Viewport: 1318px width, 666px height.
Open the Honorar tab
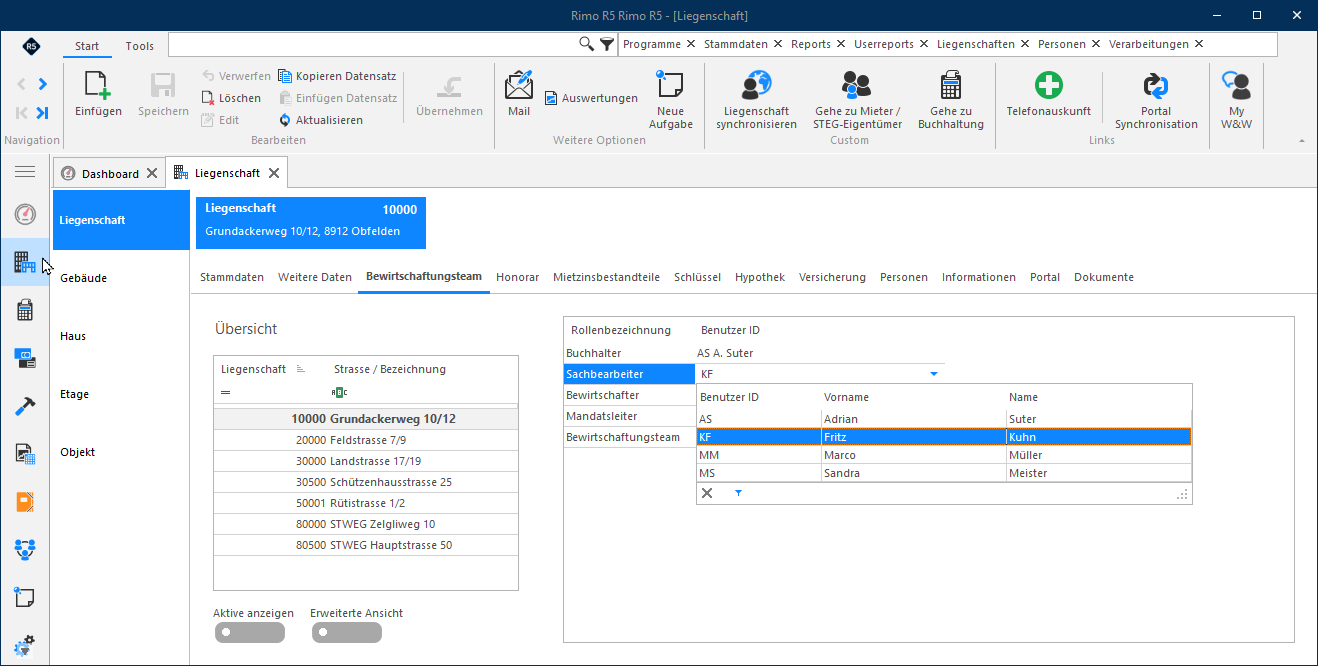click(x=518, y=277)
